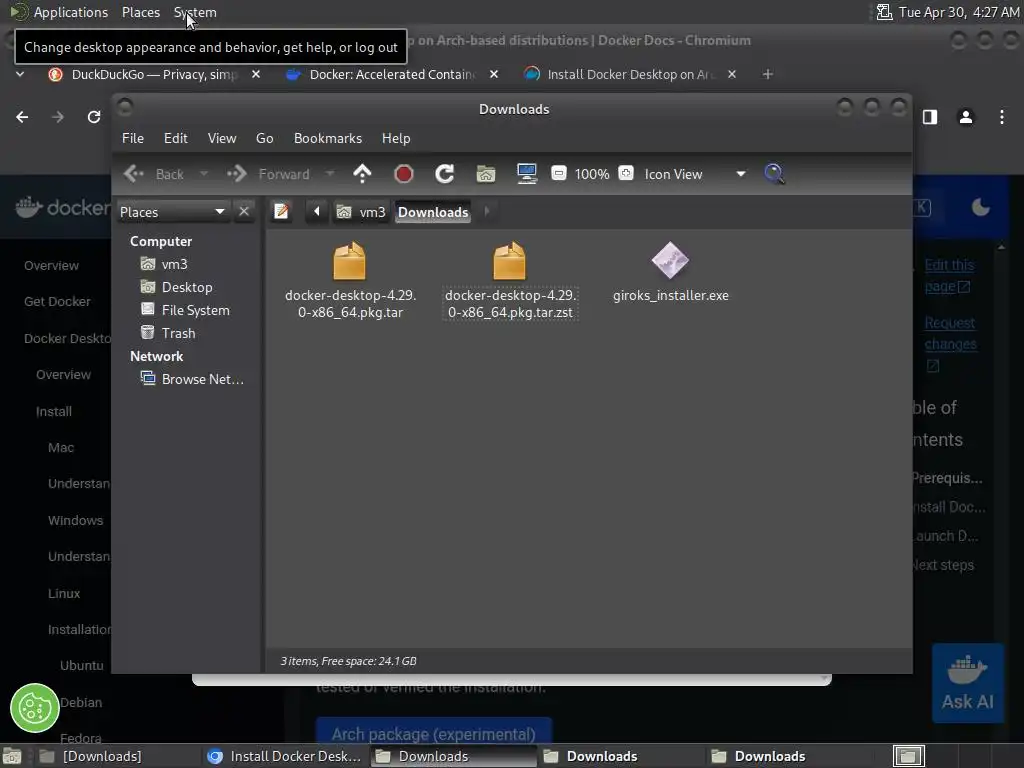The height and width of the screenshot is (768, 1024).
Task: Select giroks_installer.exe file
Action: pyautogui.click(x=671, y=273)
